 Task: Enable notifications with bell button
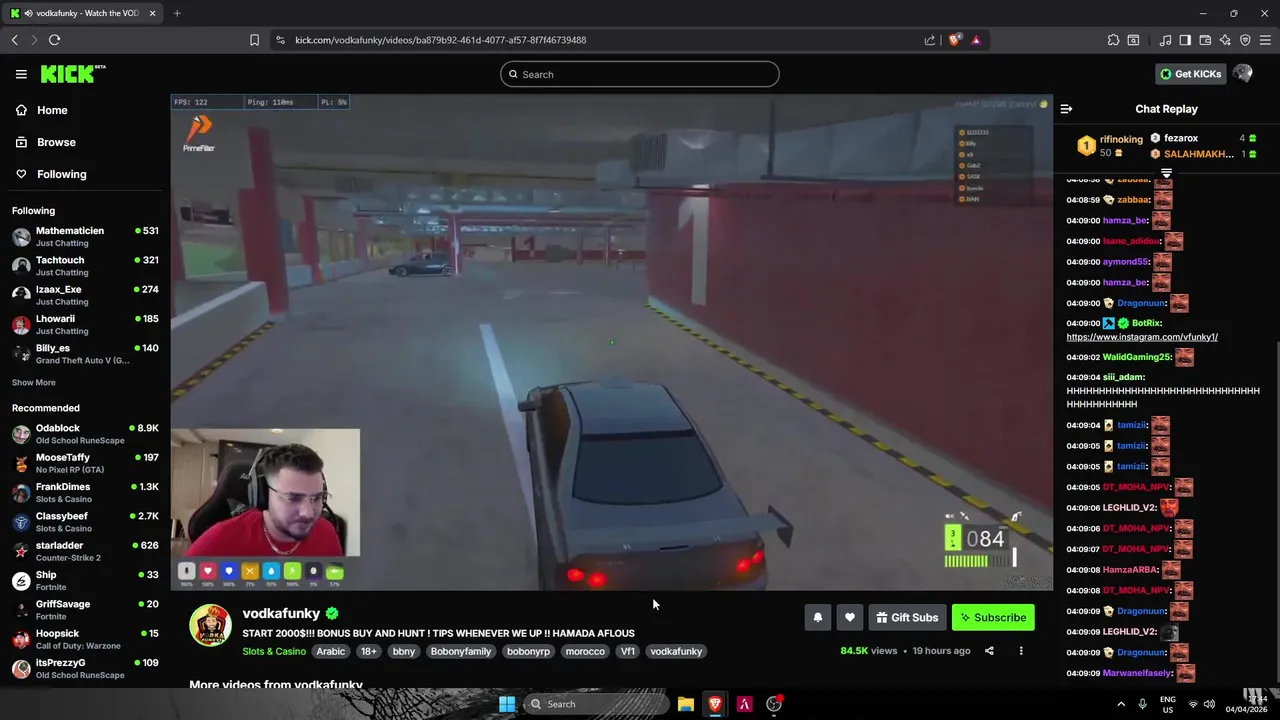coord(818,618)
